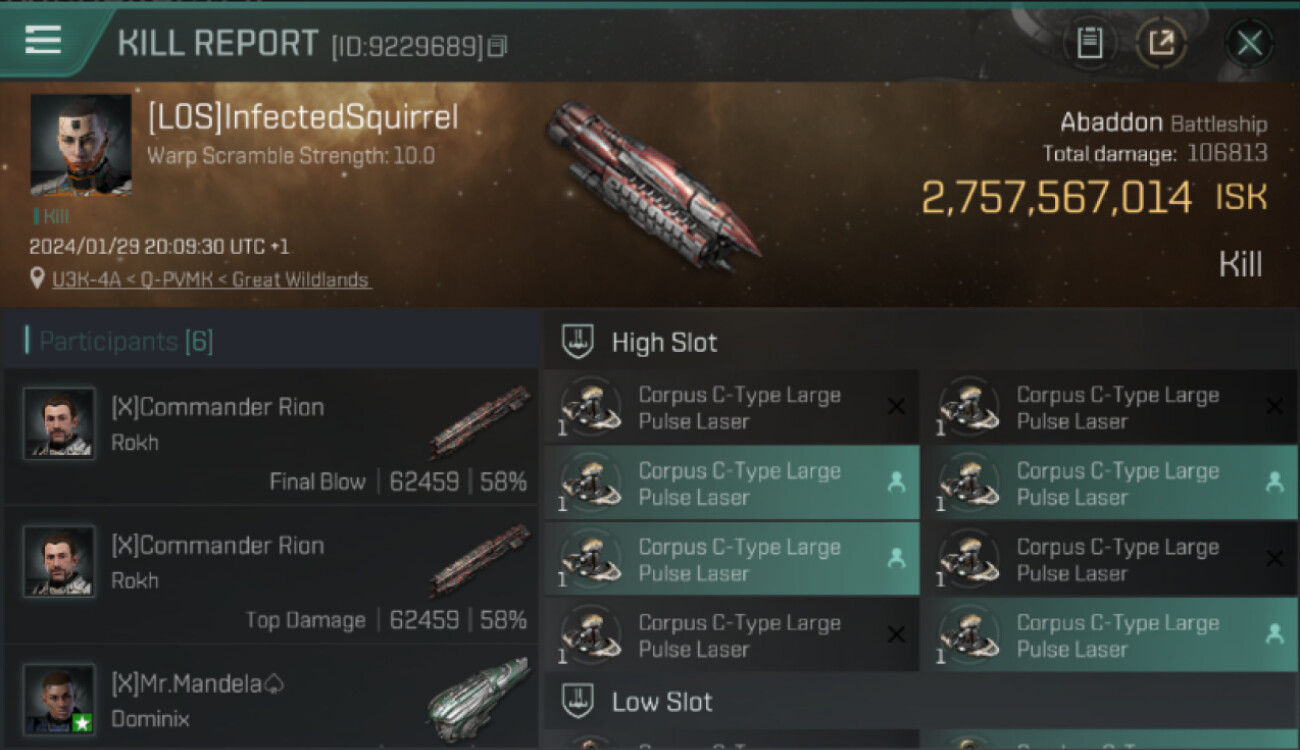
Task: Close the kill report window
Action: point(1249,43)
